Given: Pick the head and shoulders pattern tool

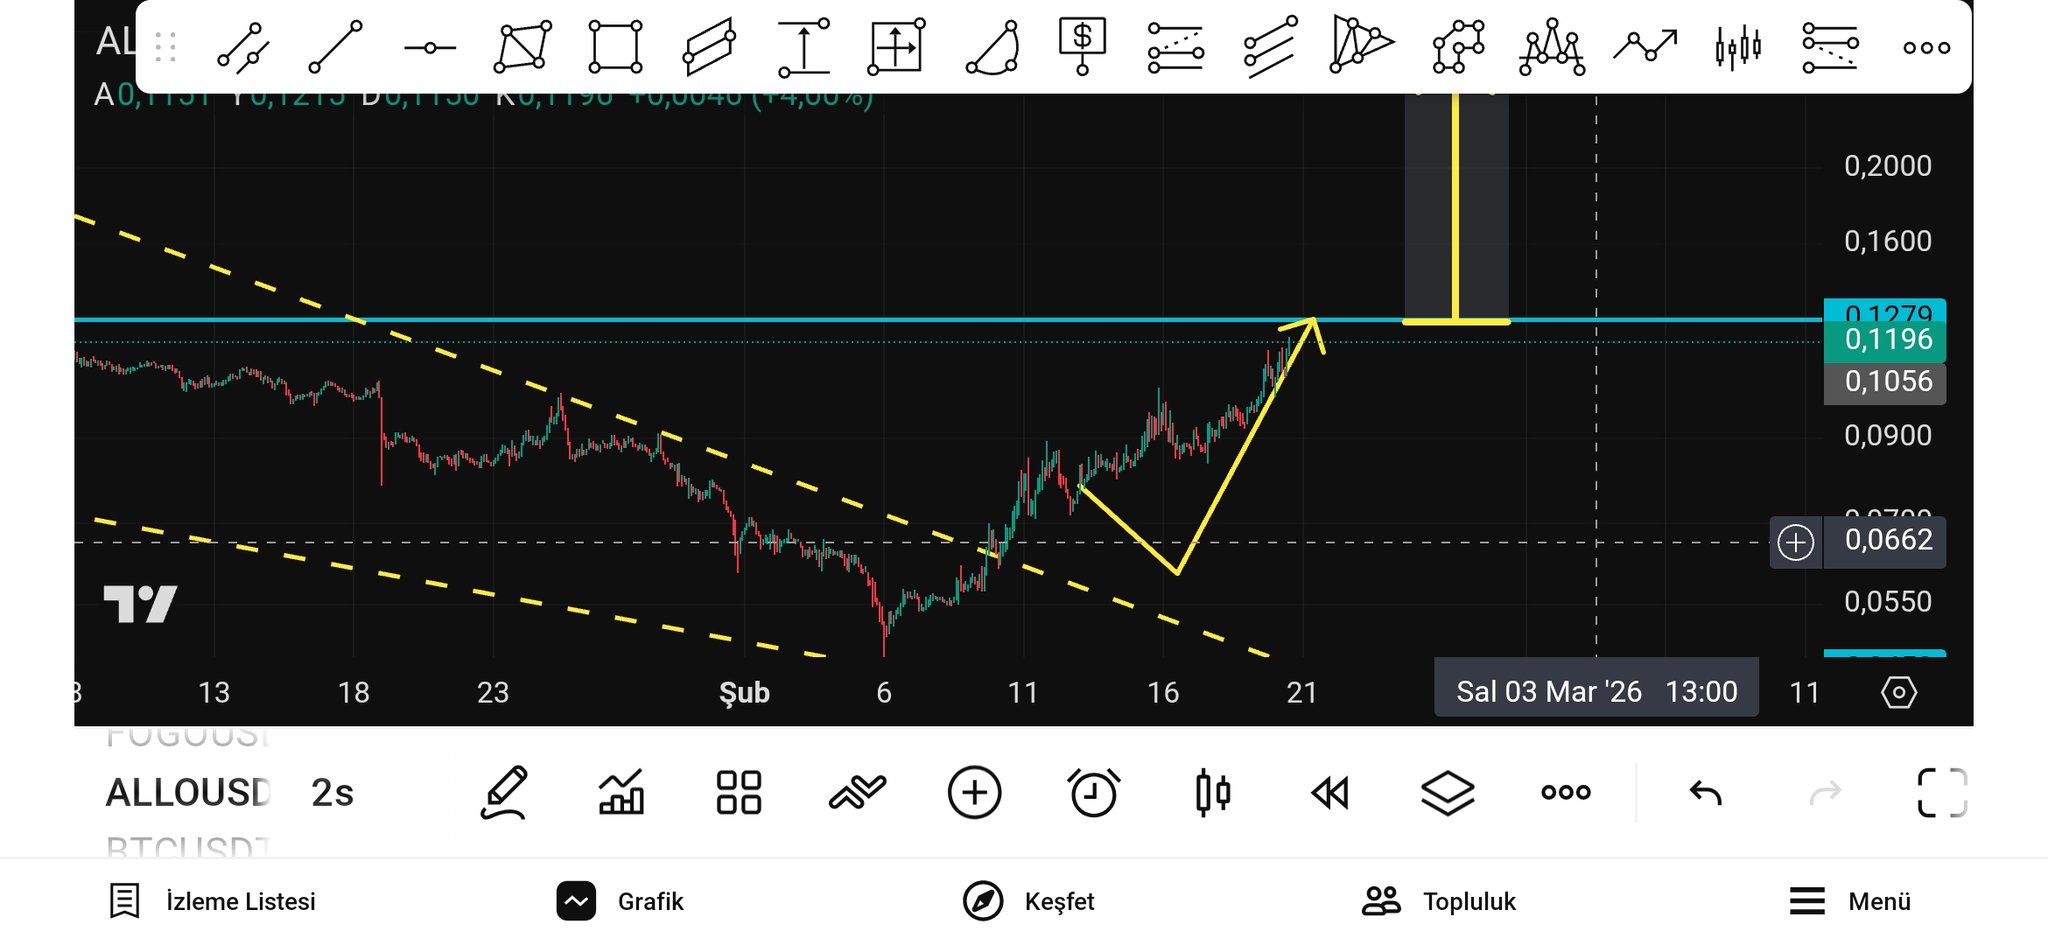Looking at the screenshot, I should (1551, 47).
